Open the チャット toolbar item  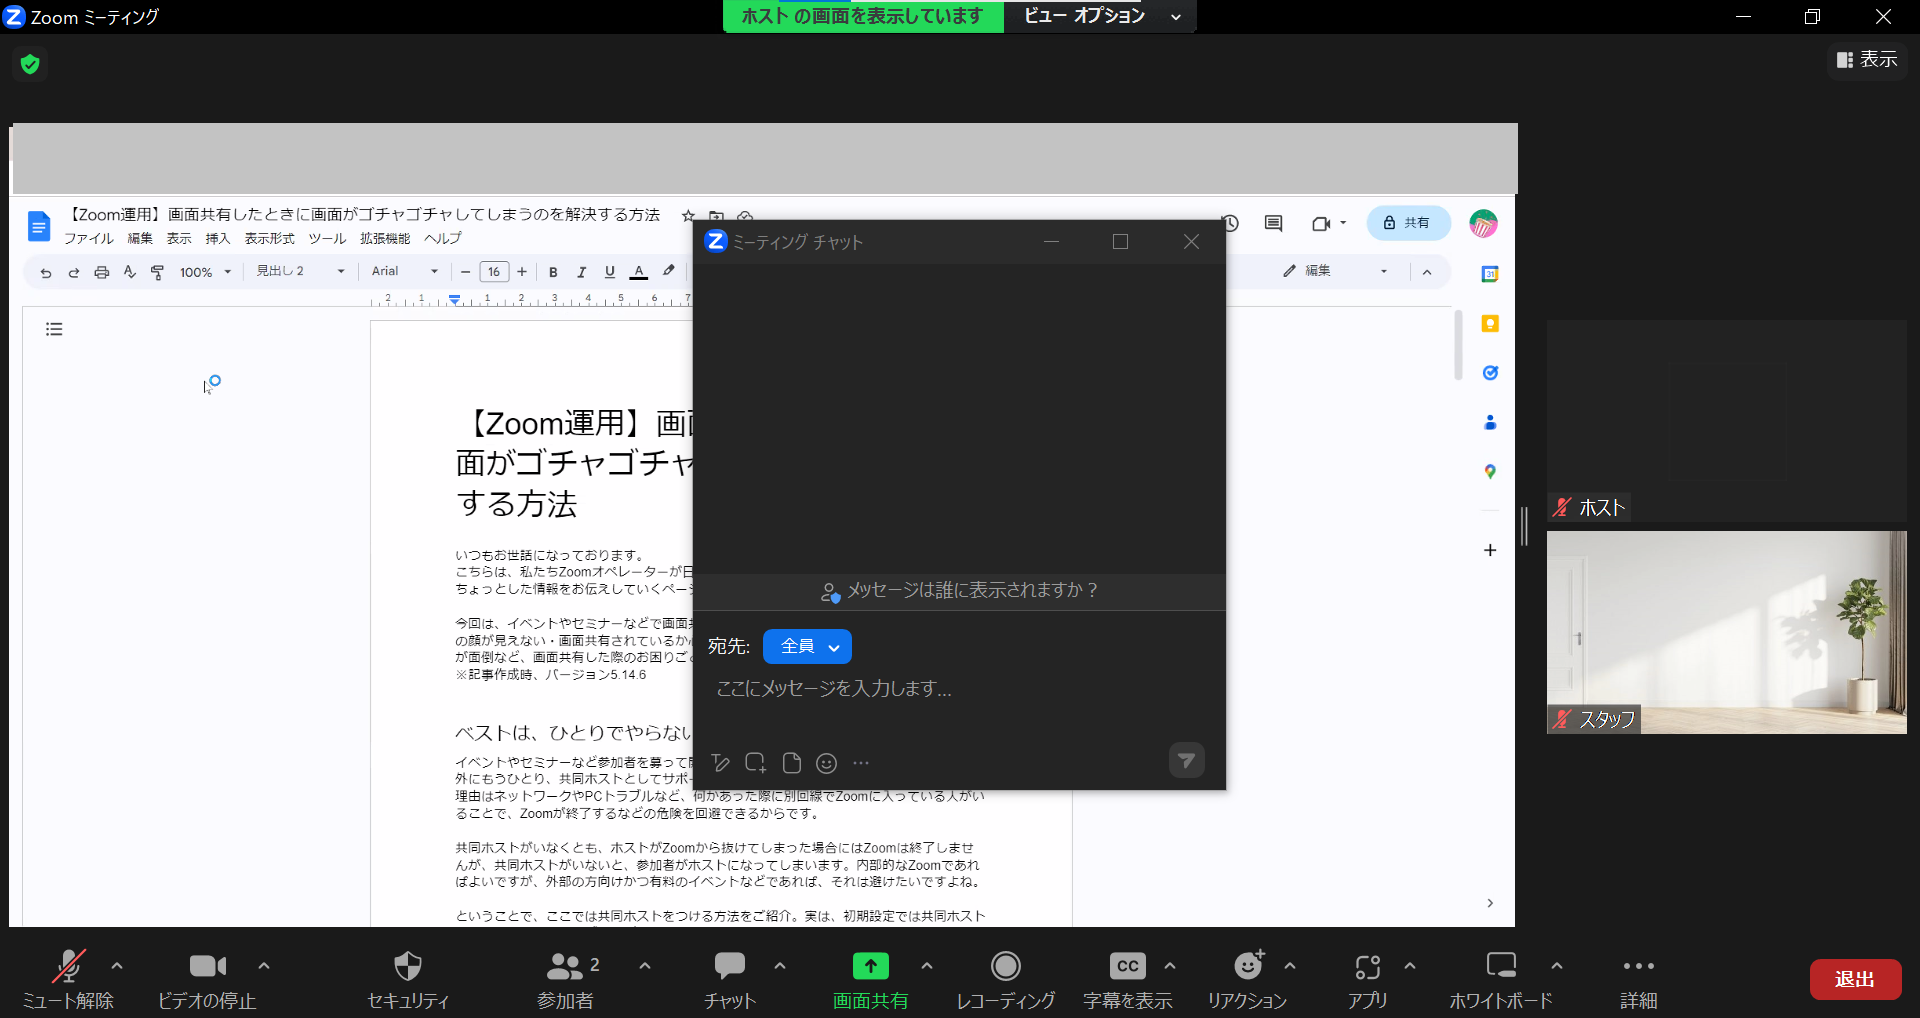(729, 967)
